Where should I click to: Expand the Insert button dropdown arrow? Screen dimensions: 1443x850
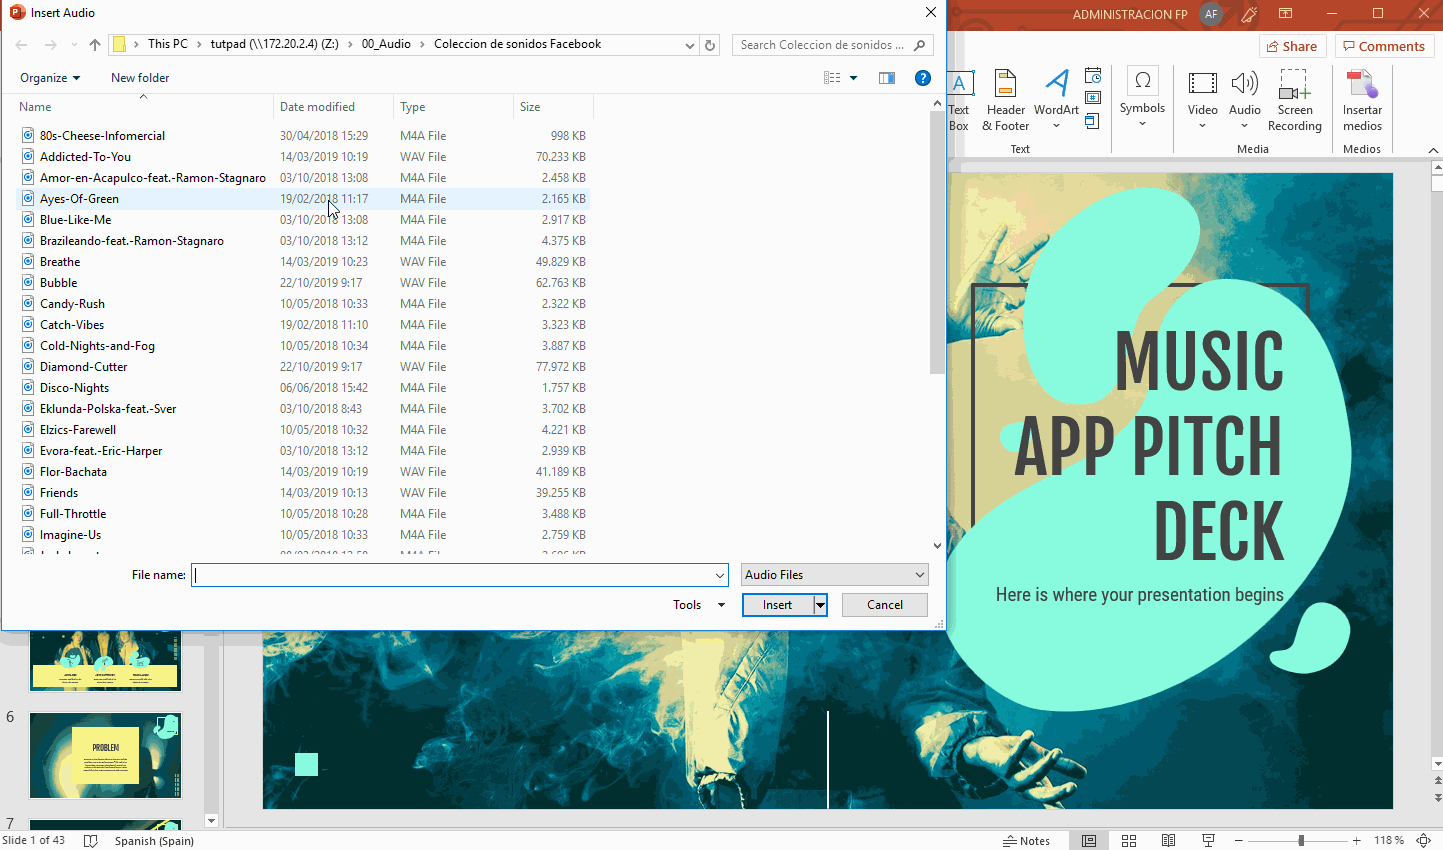coord(820,605)
